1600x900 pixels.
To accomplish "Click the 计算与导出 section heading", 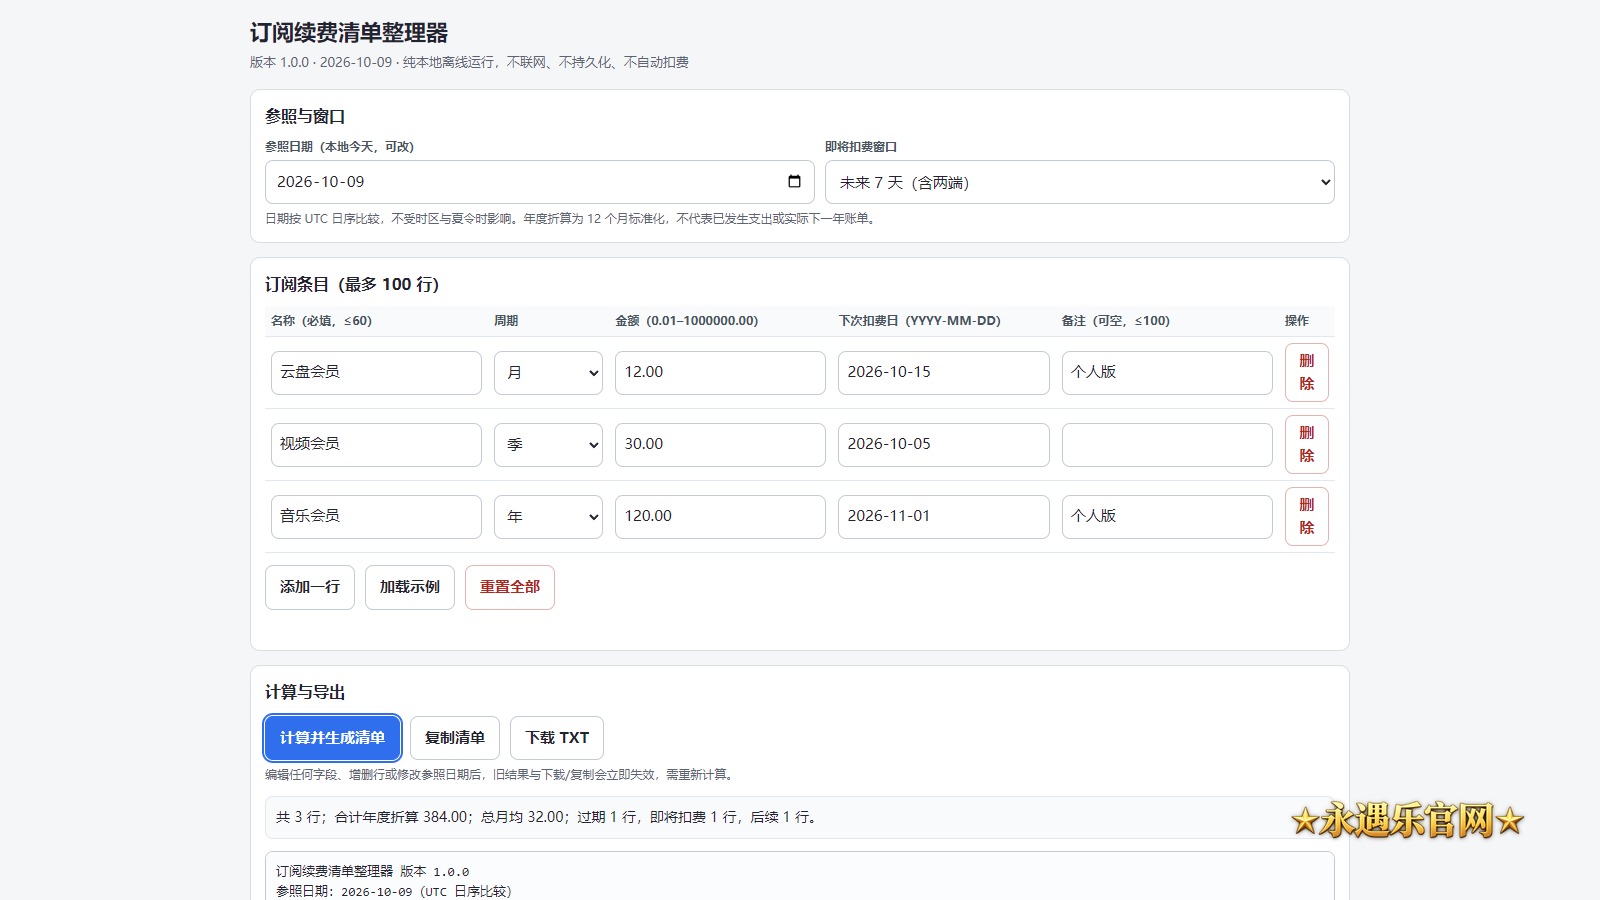I will click(305, 692).
